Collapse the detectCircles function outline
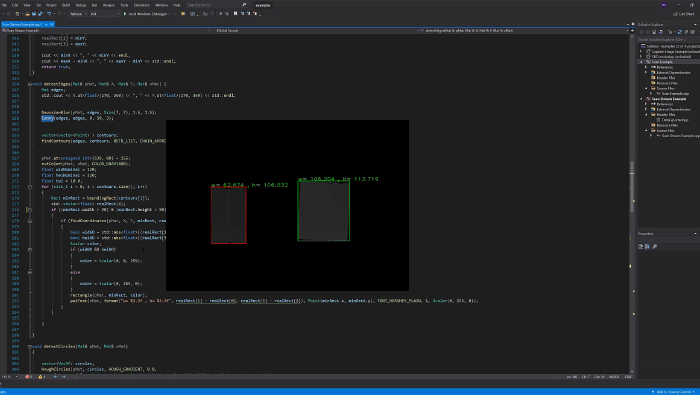 [30, 346]
